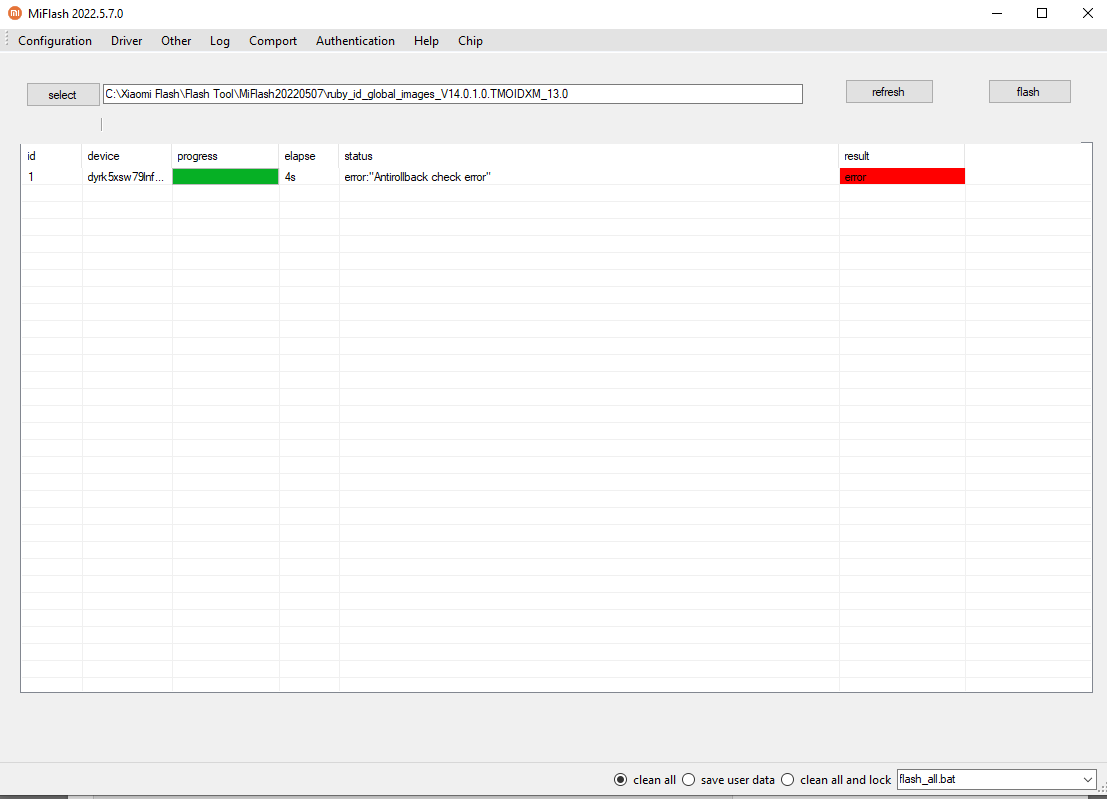Open the Log menu
1107x799 pixels.
pyautogui.click(x=220, y=41)
